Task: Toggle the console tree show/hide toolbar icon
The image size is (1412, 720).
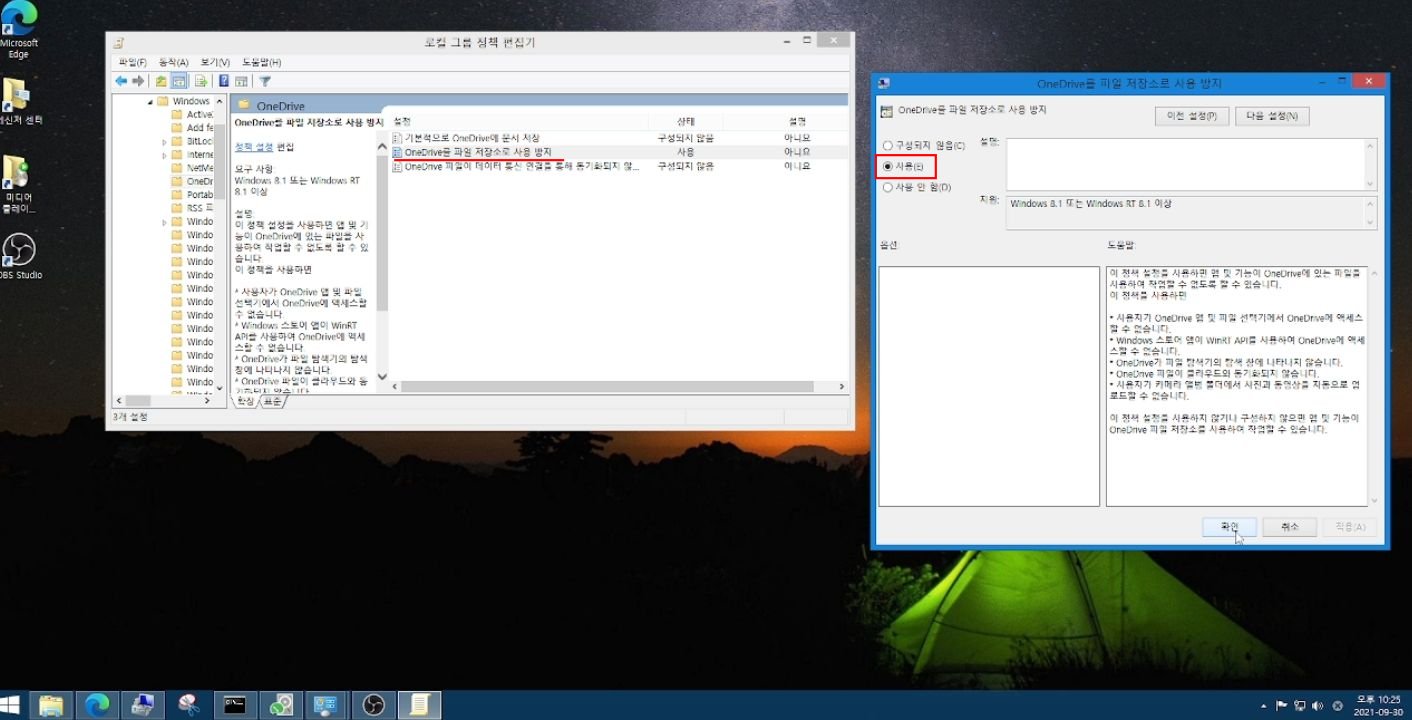Action: (180, 81)
